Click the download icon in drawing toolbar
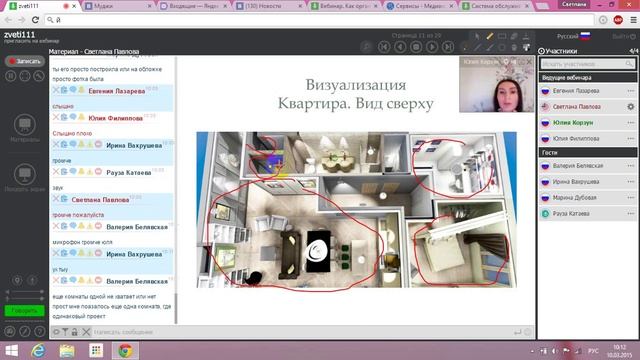Viewport: 640px width, 360px height. 527,36
